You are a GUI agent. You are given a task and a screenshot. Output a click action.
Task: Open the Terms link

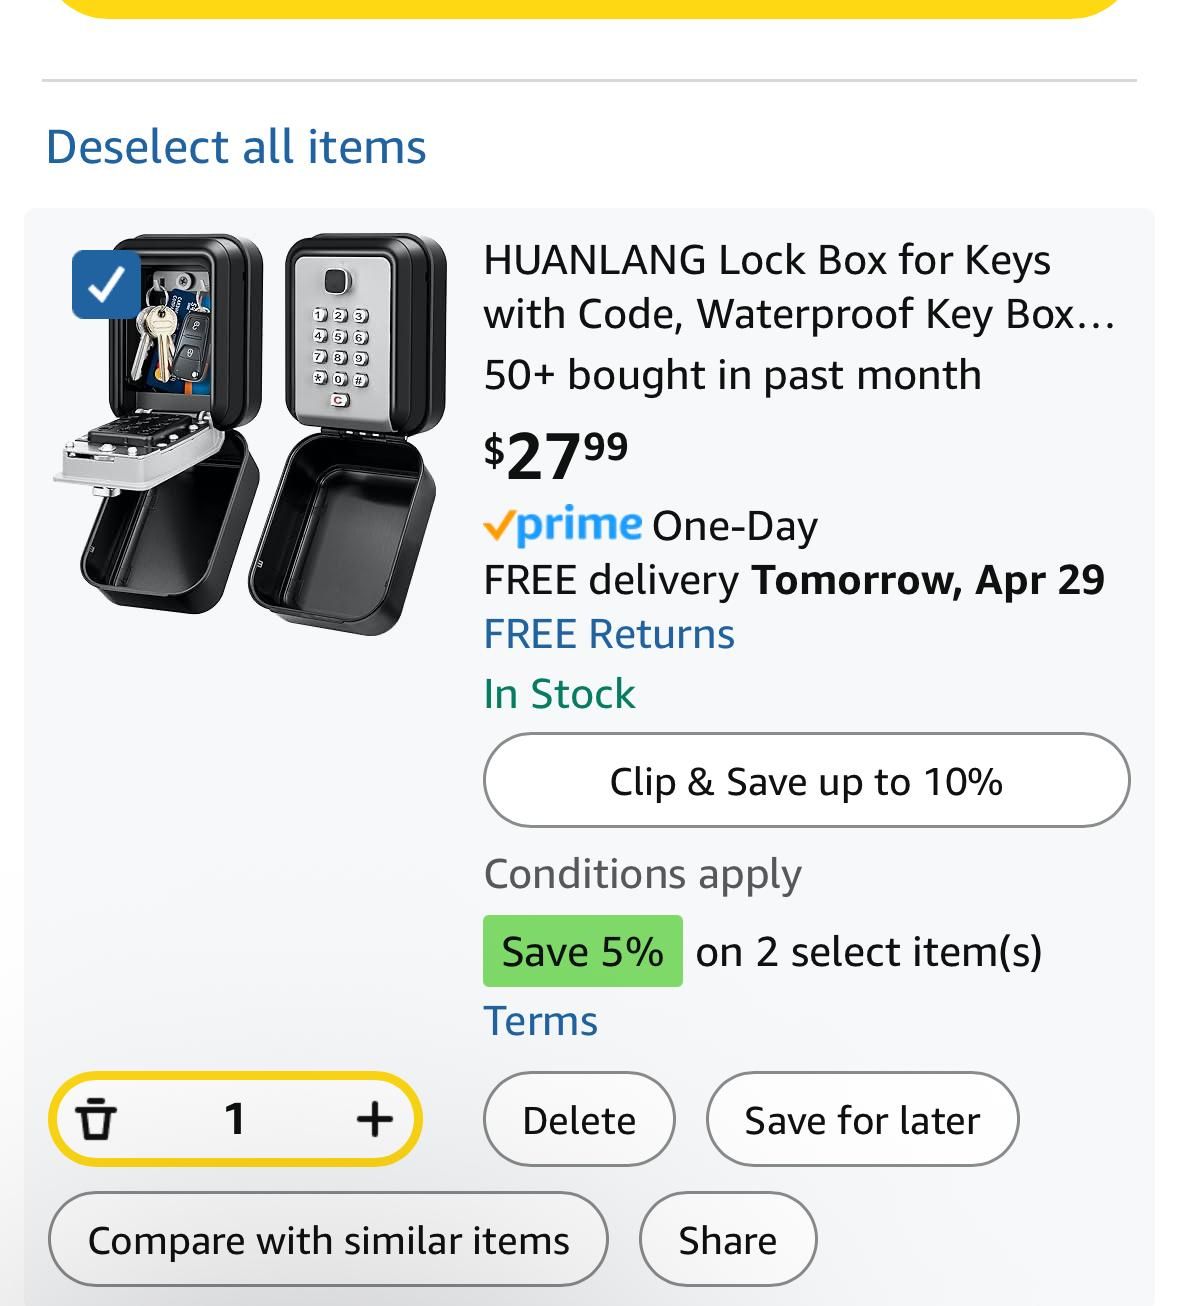pyautogui.click(x=540, y=1021)
